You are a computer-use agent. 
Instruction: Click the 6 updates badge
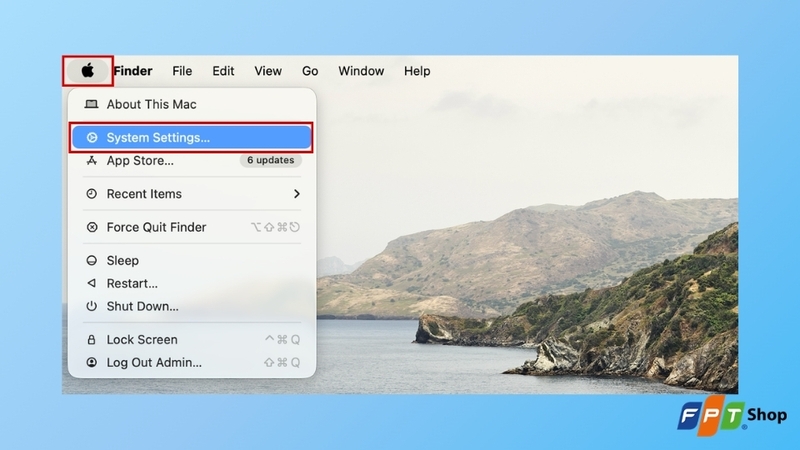270,160
